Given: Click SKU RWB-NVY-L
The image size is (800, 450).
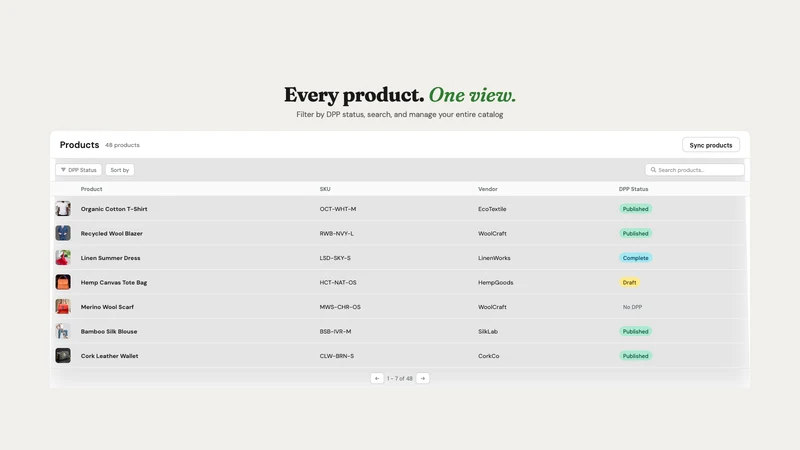Looking at the screenshot, I should [x=337, y=233].
